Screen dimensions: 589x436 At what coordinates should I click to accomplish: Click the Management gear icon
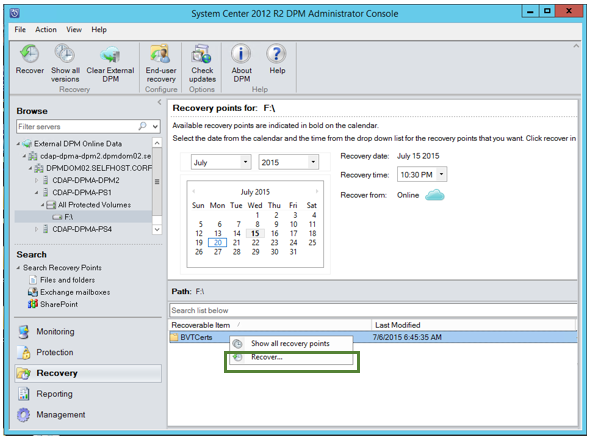point(24,415)
